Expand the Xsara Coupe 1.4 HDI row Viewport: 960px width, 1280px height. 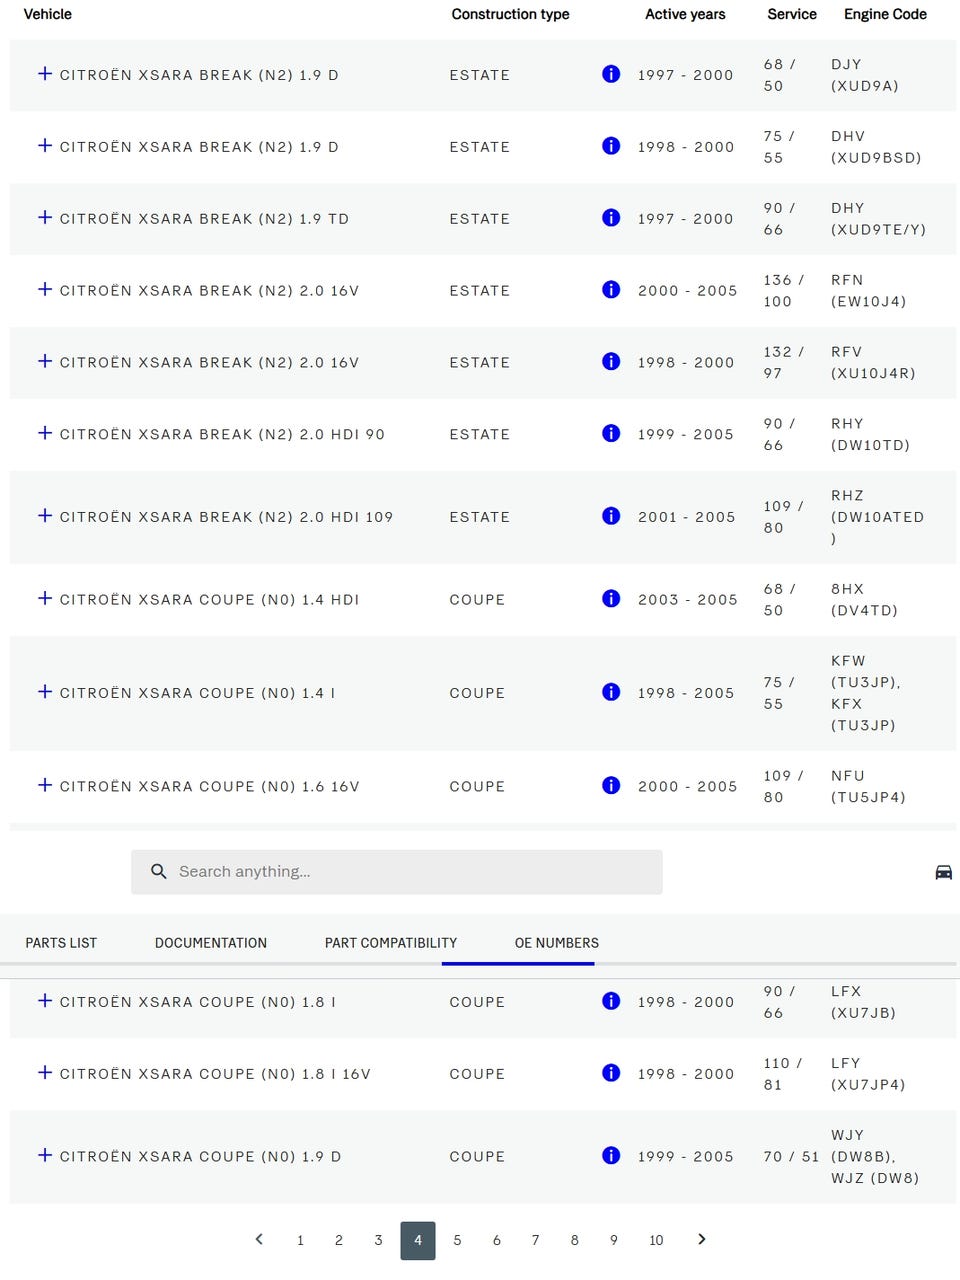(x=45, y=599)
